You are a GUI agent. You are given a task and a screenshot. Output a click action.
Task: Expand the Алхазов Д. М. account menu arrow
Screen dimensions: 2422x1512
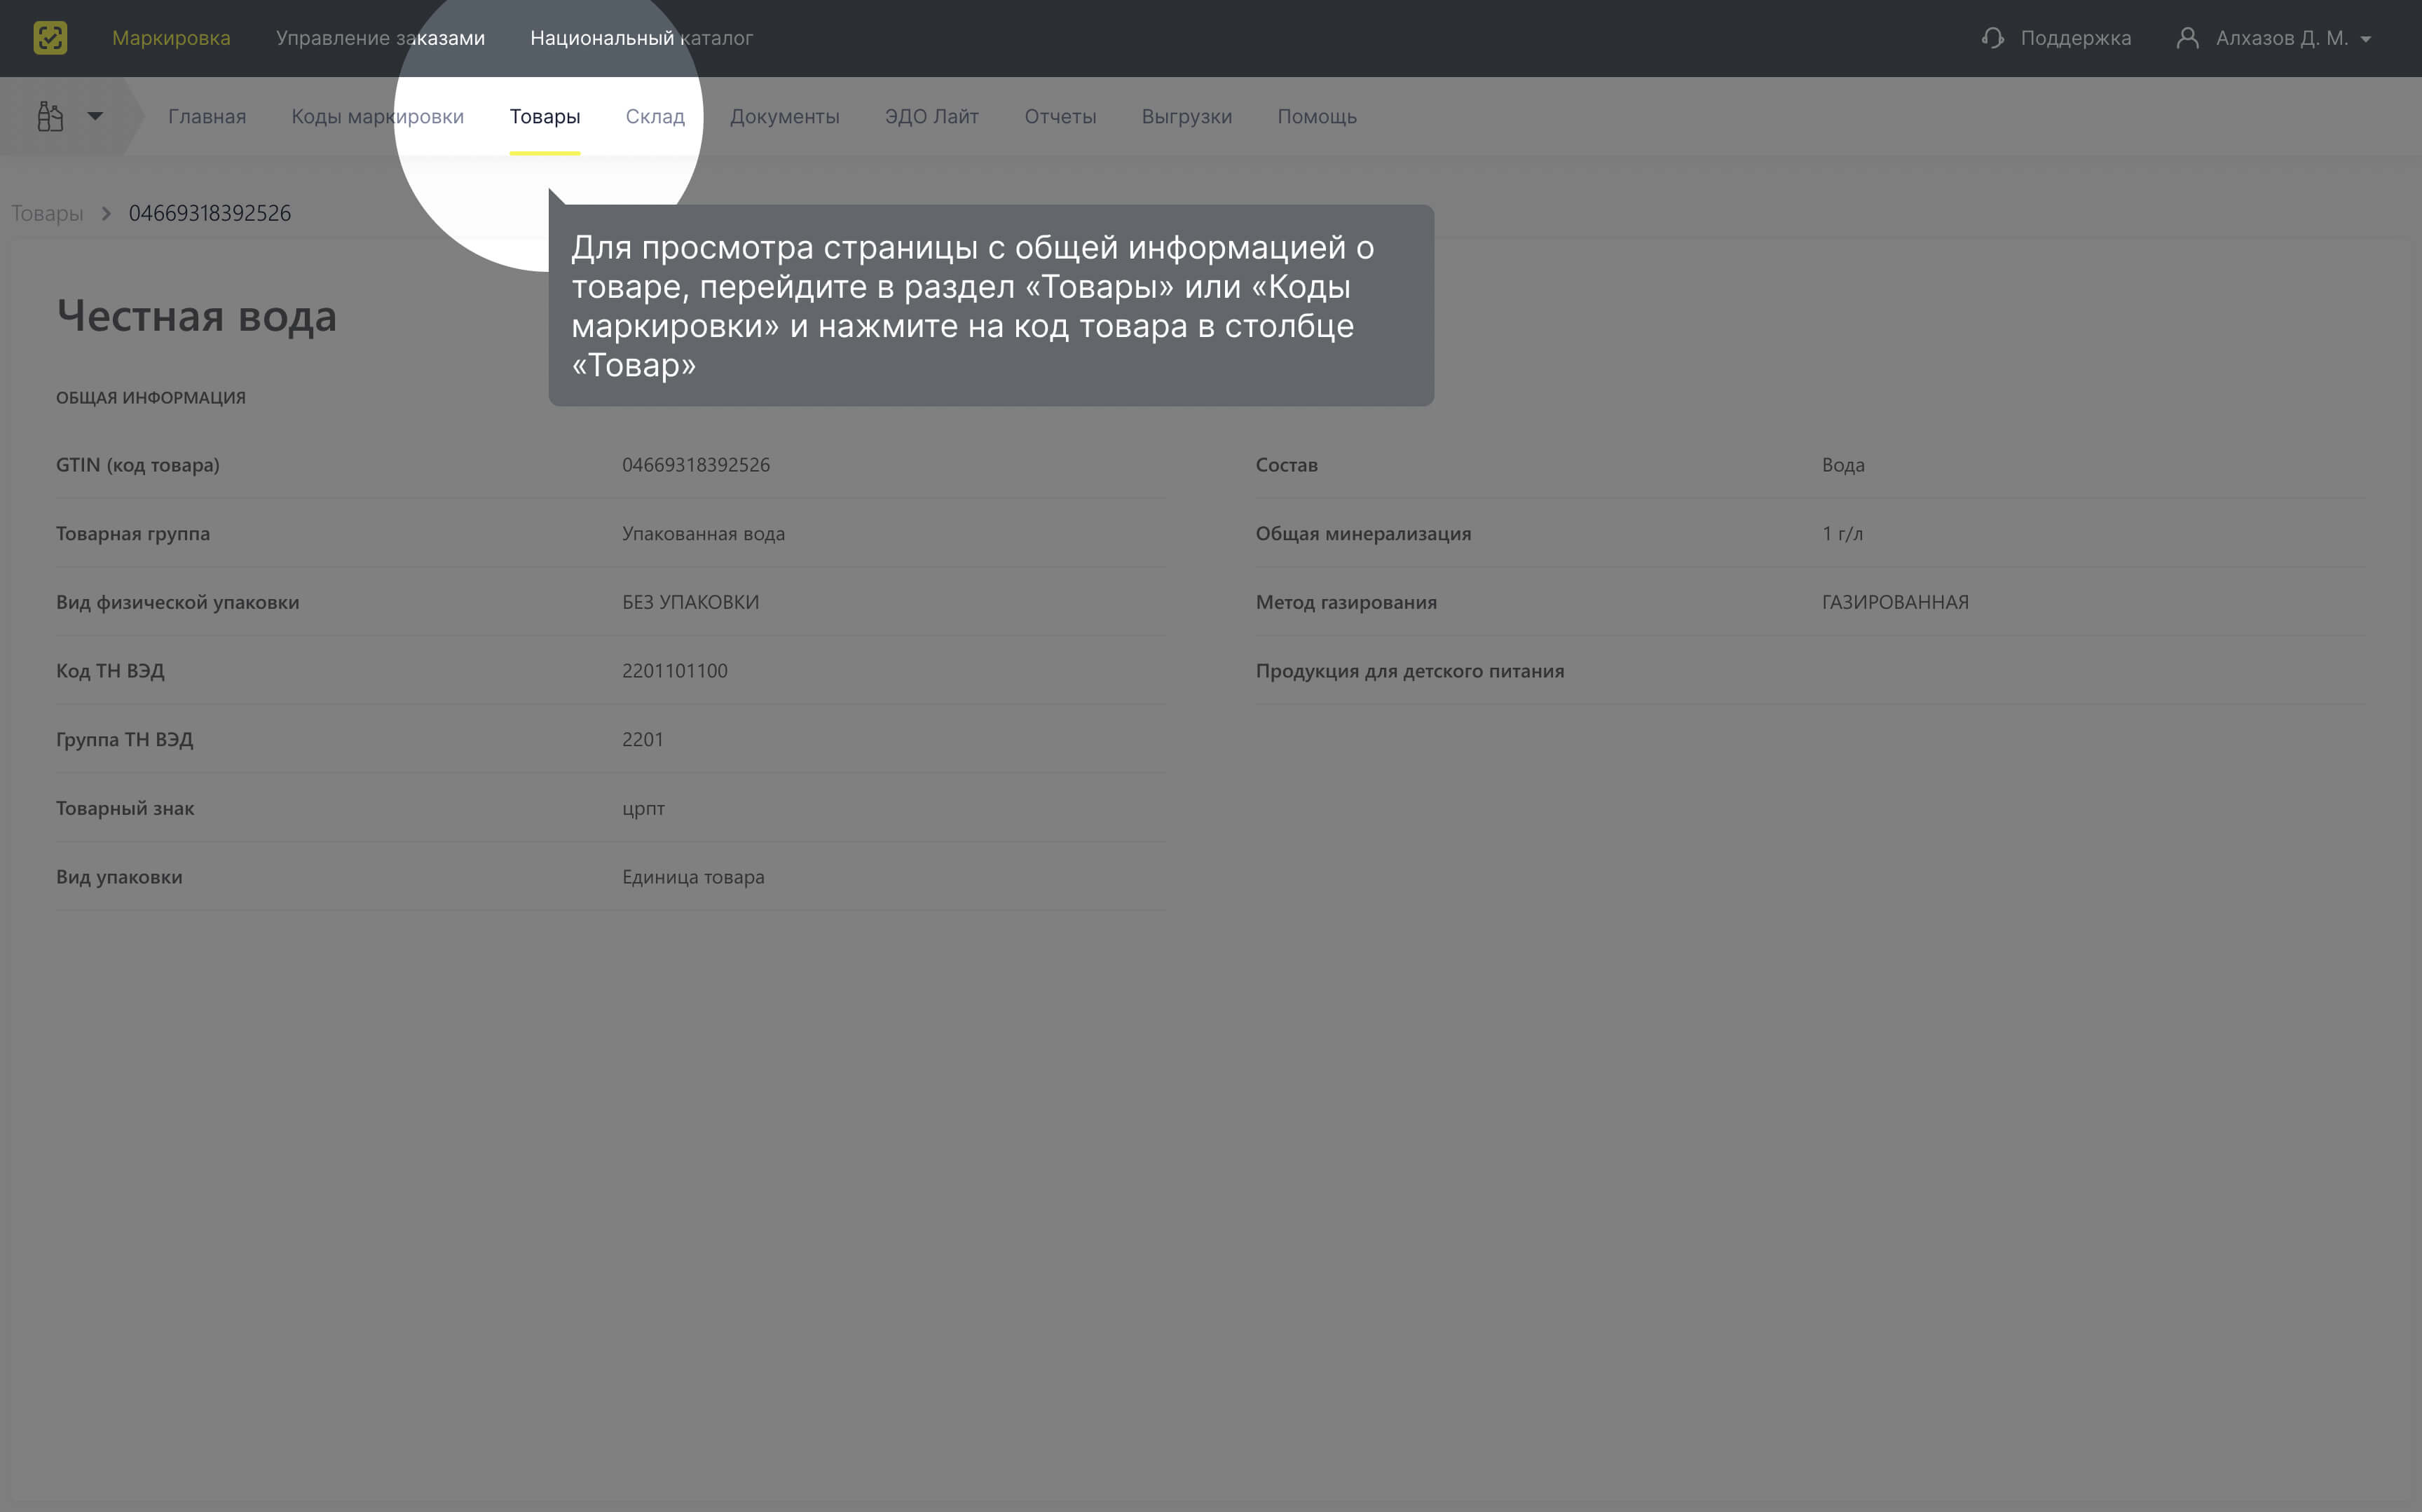(x=2365, y=39)
